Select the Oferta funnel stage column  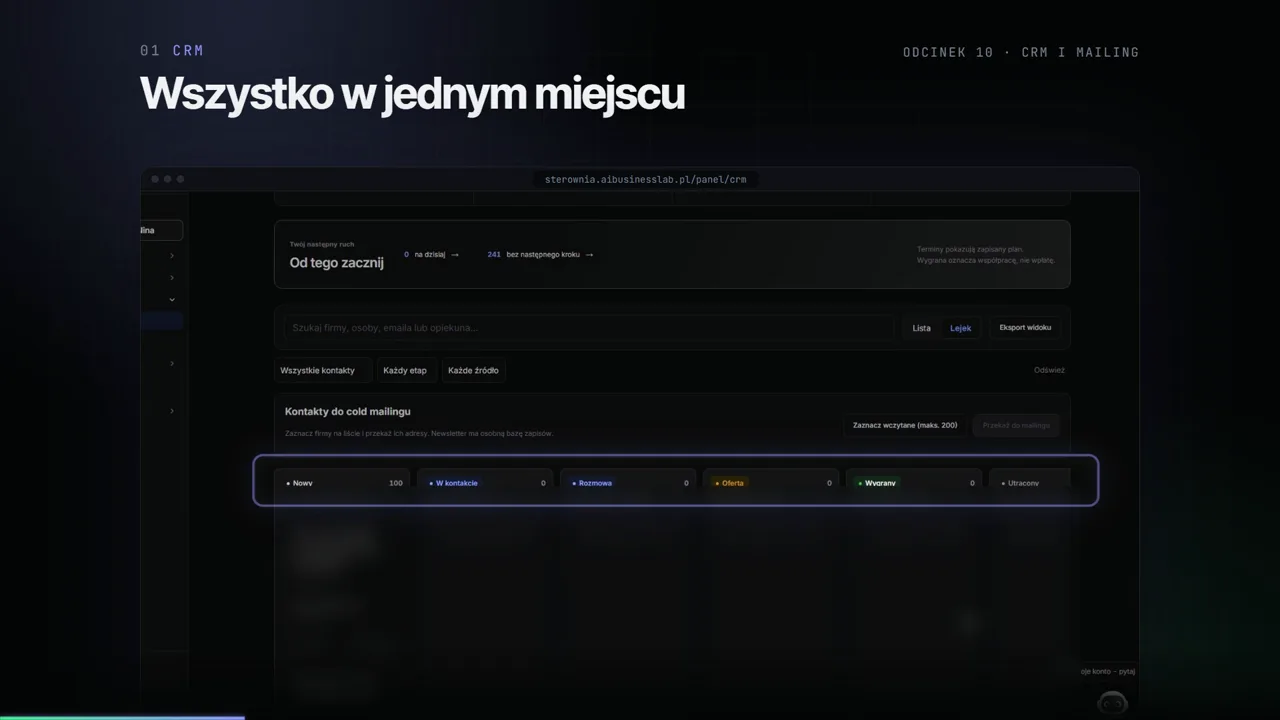coord(771,481)
